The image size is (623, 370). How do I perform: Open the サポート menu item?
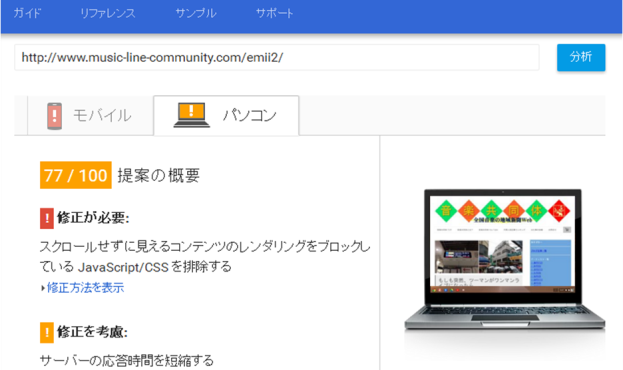click(x=275, y=13)
